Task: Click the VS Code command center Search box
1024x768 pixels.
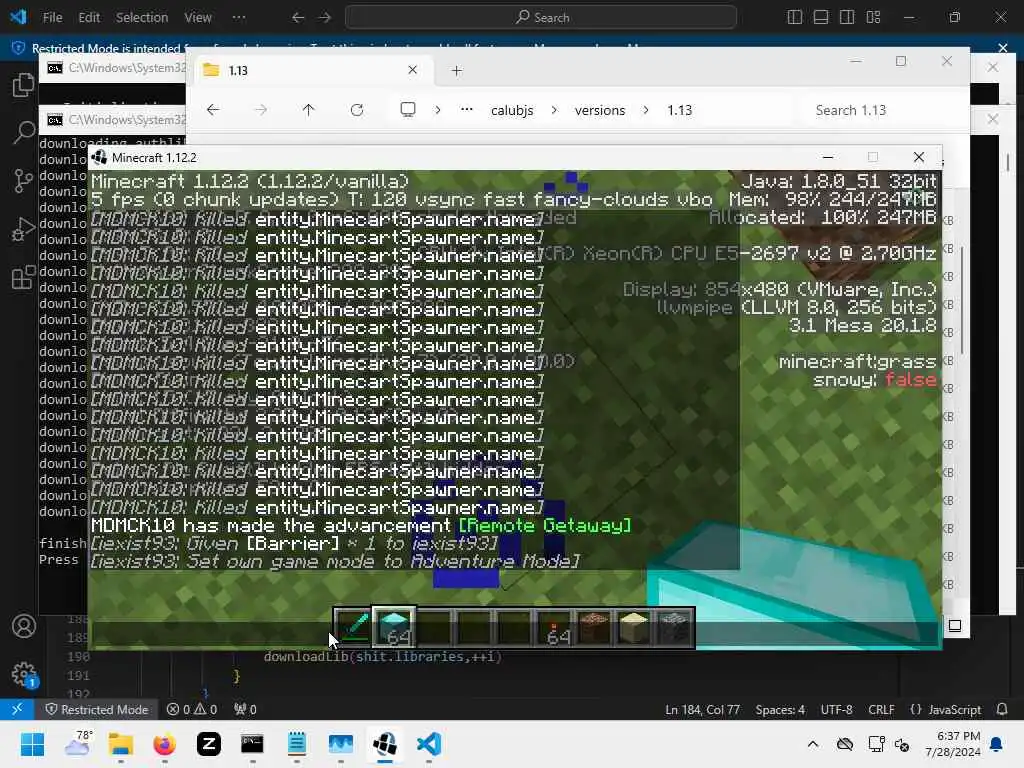Action: 541,18
